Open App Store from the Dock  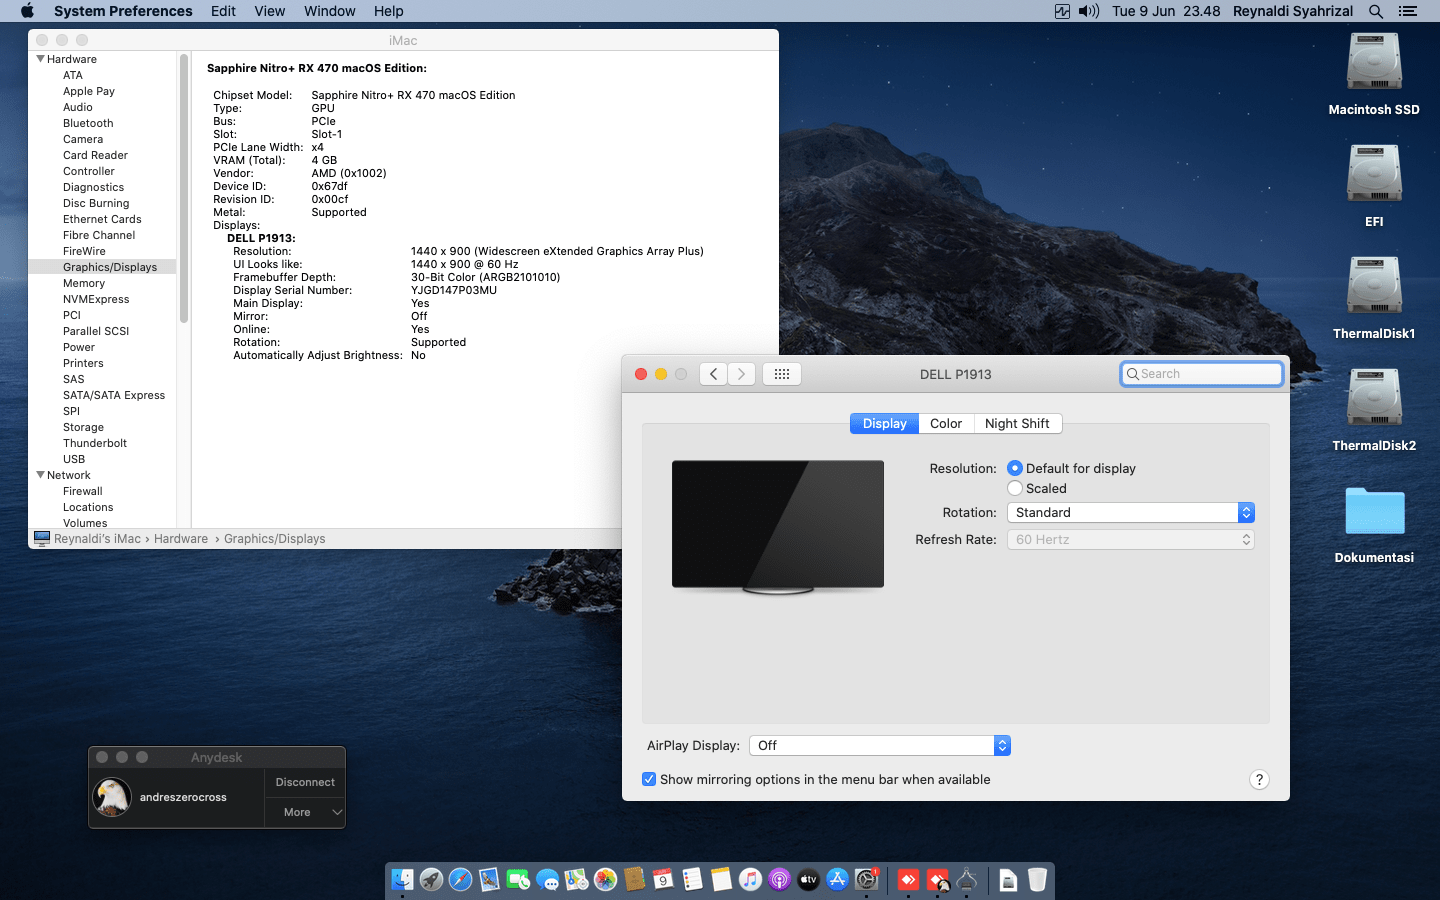click(837, 879)
